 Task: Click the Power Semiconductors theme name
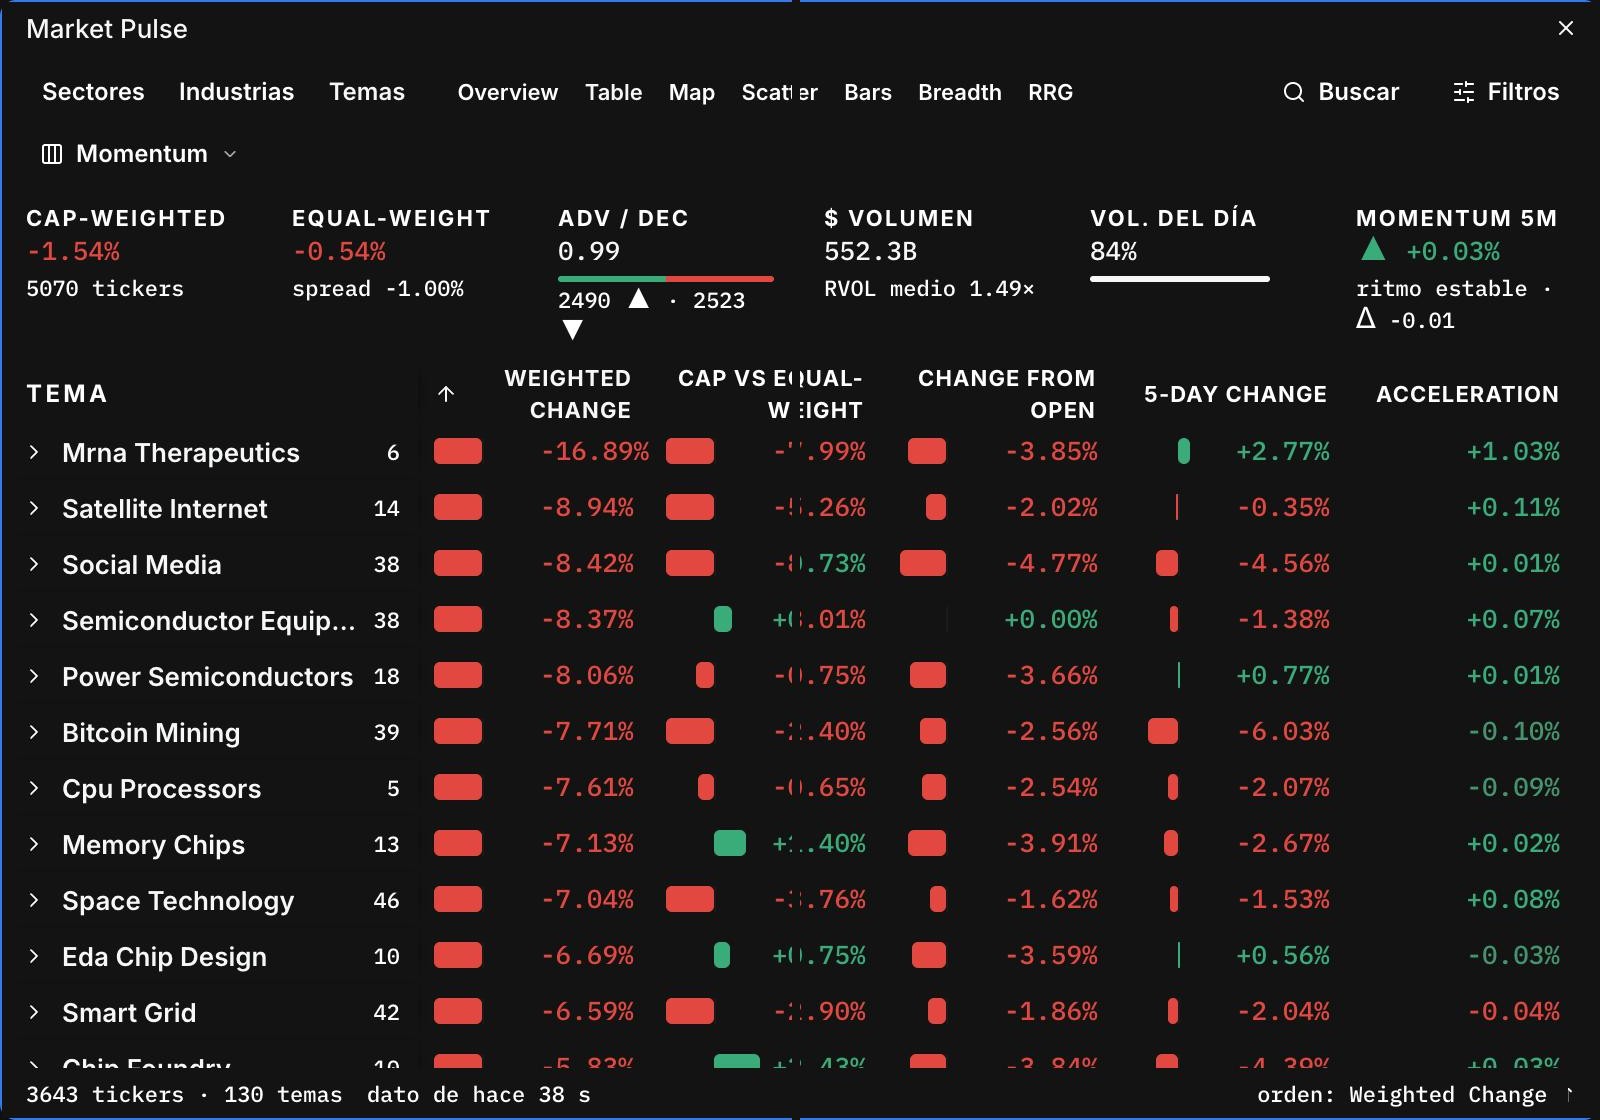click(x=207, y=677)
